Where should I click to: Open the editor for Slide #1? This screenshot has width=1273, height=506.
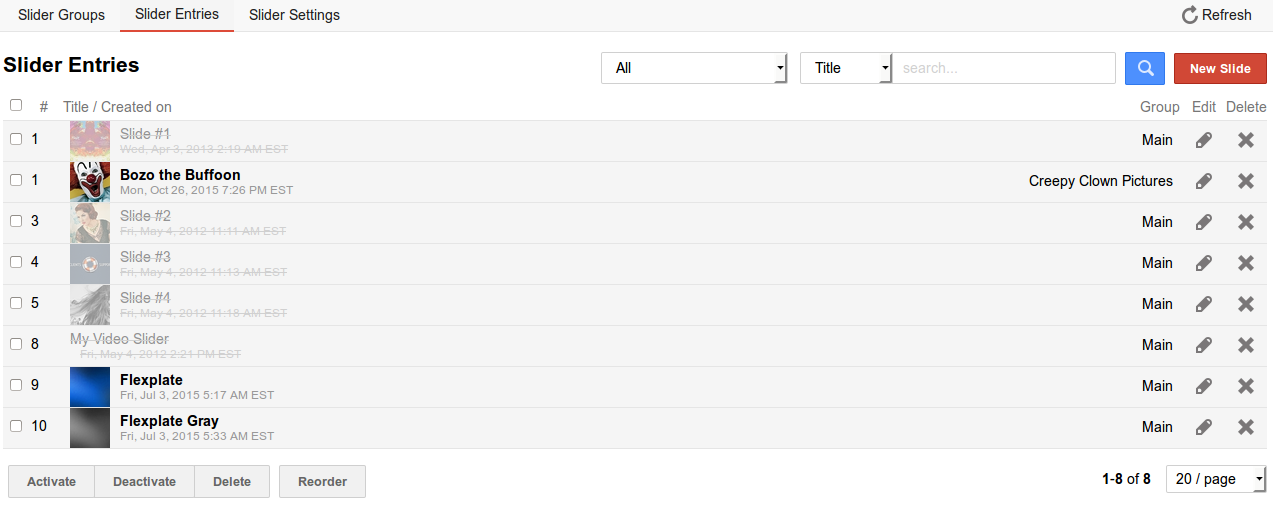(1204, 140)
